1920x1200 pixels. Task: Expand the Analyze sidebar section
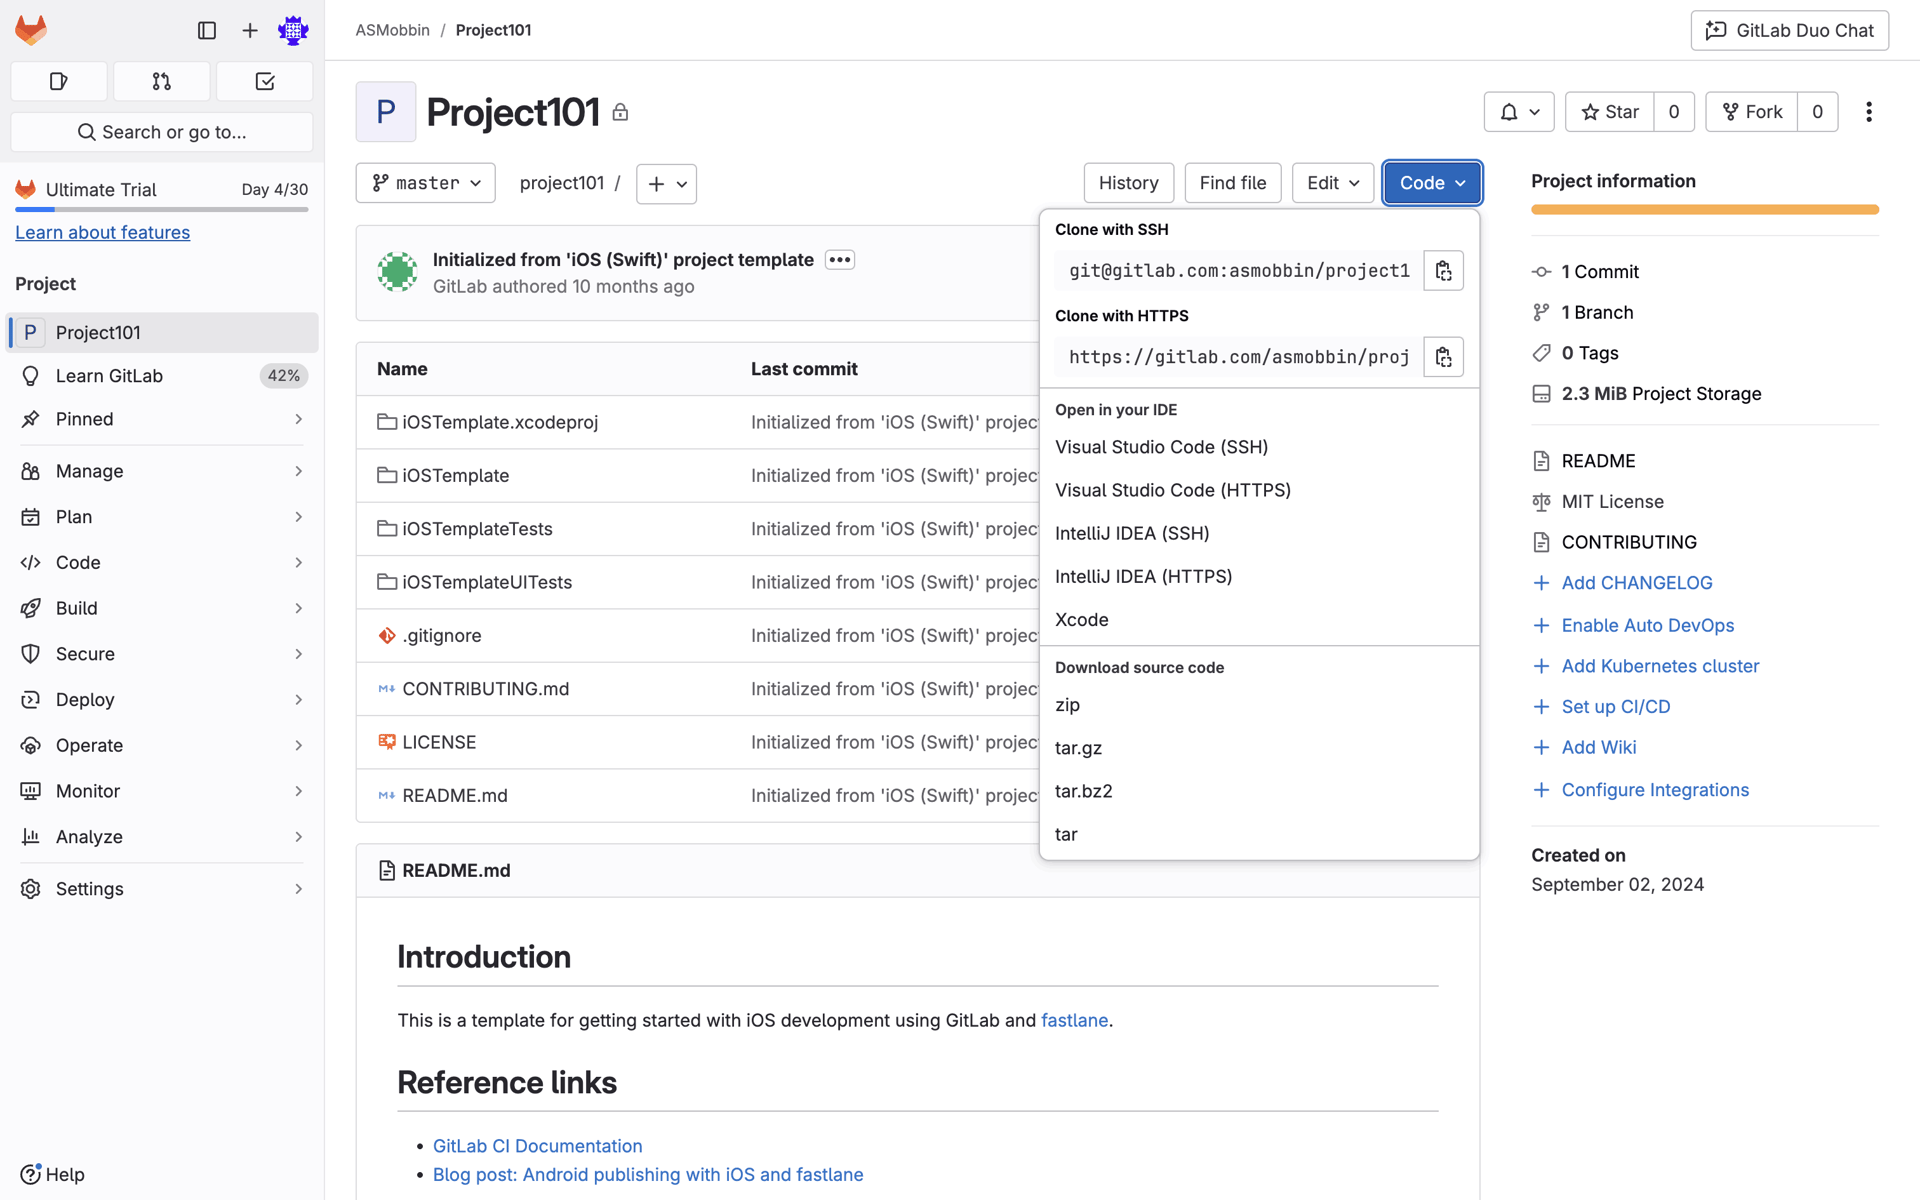(162, 837)
